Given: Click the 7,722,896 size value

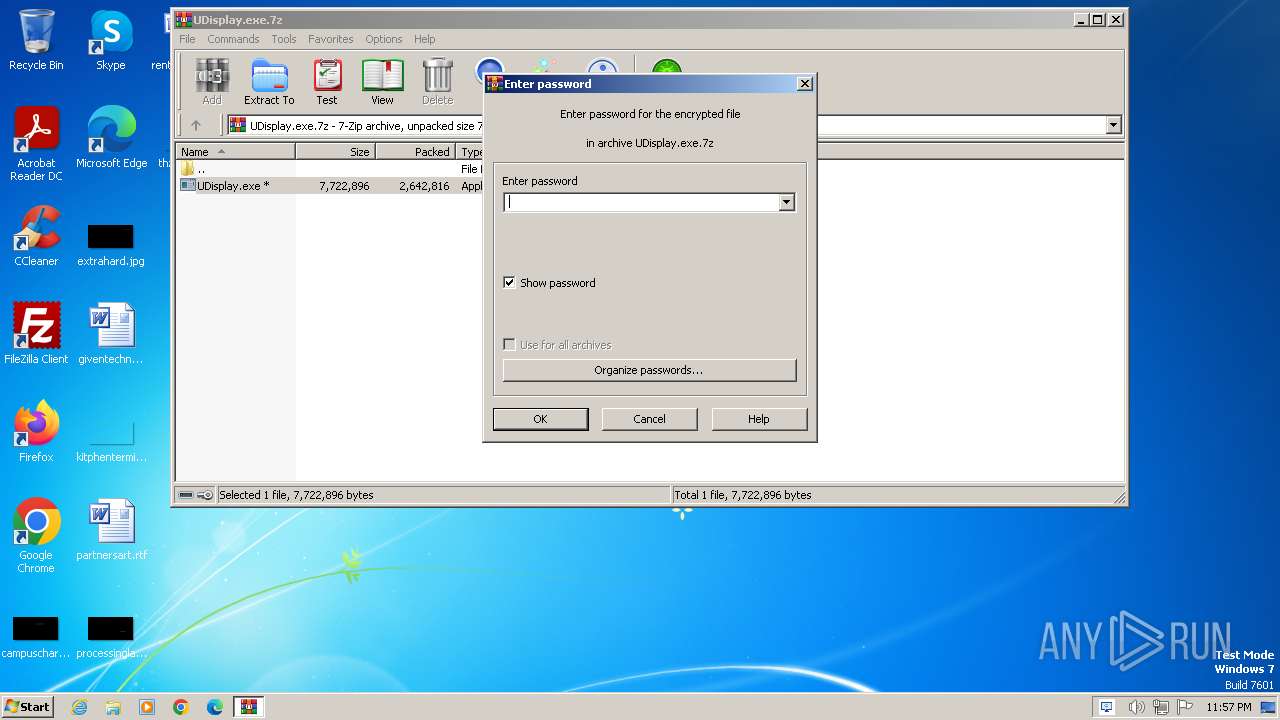Looking at the screenshot, I should 344,186.
